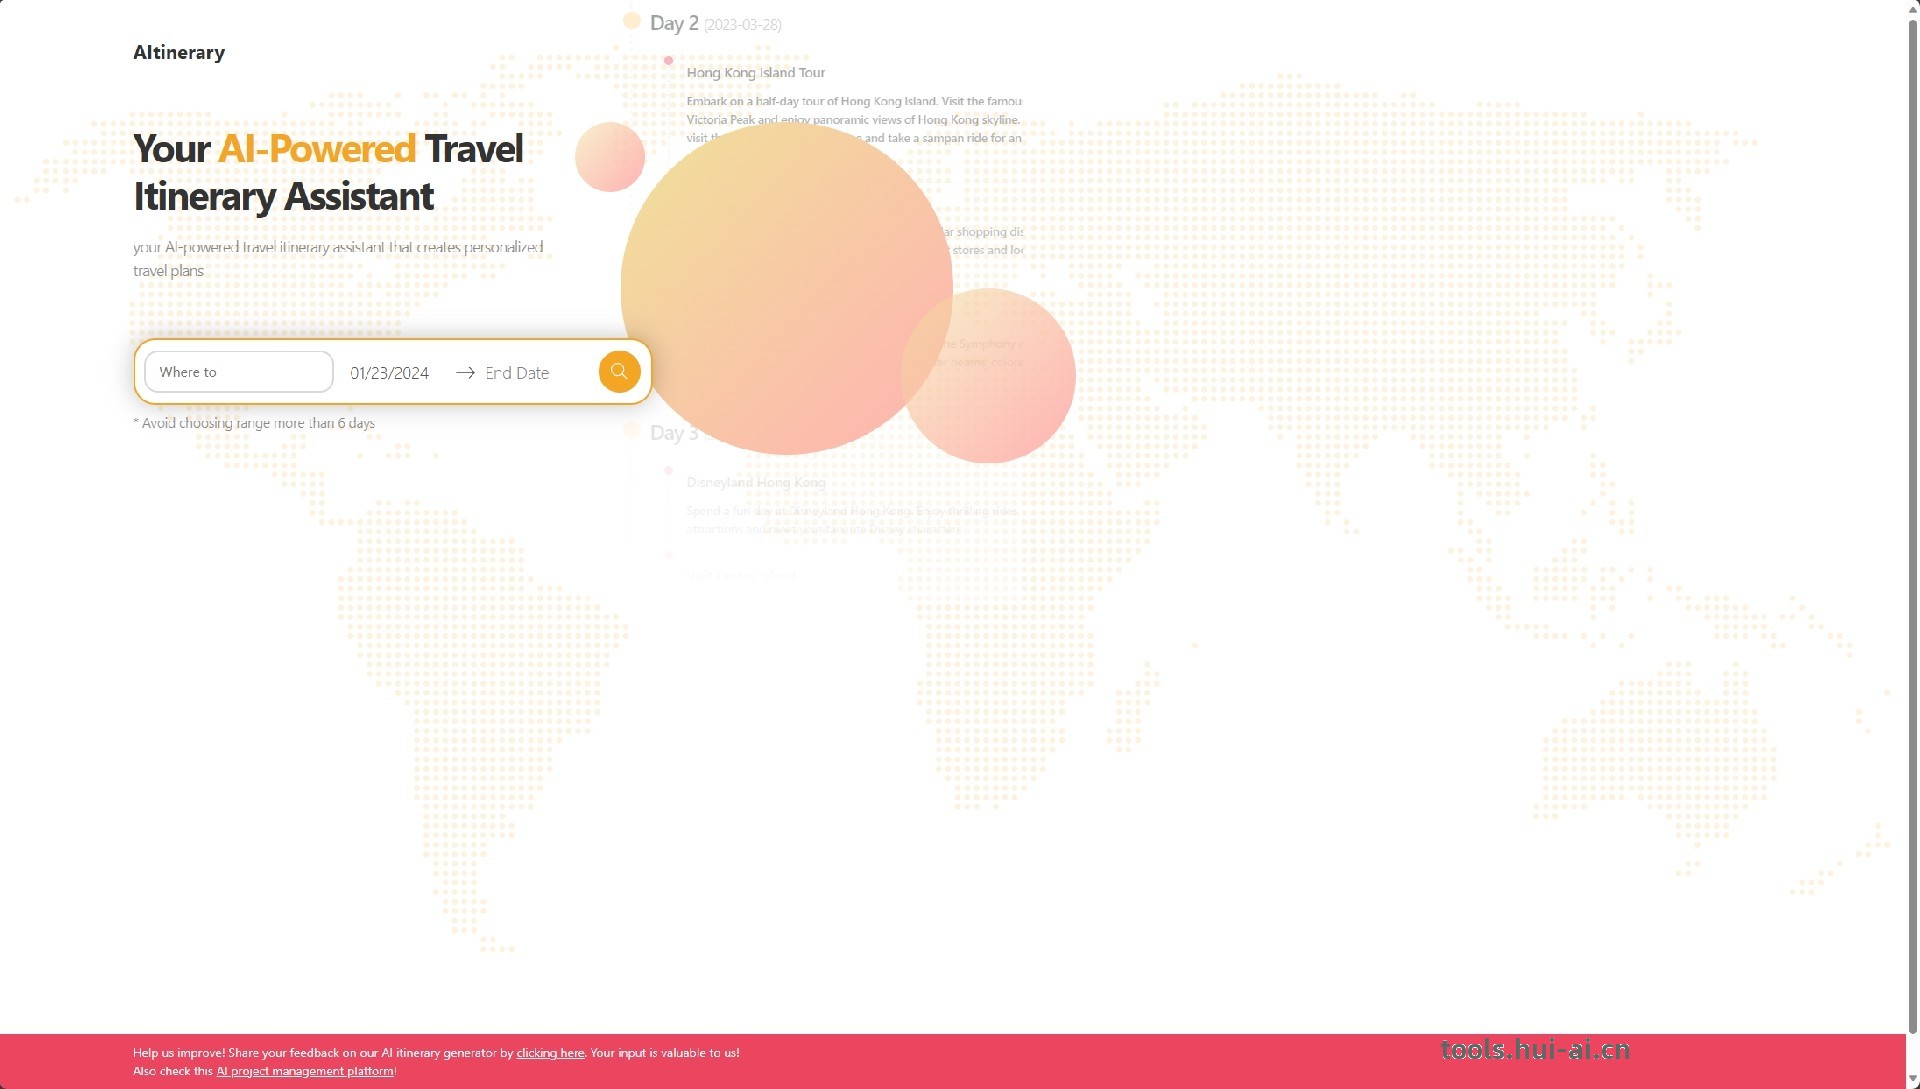Open the End Date picker
Image resolution: width=1920 pixels, height=1089 pixels.
[517, 373]
